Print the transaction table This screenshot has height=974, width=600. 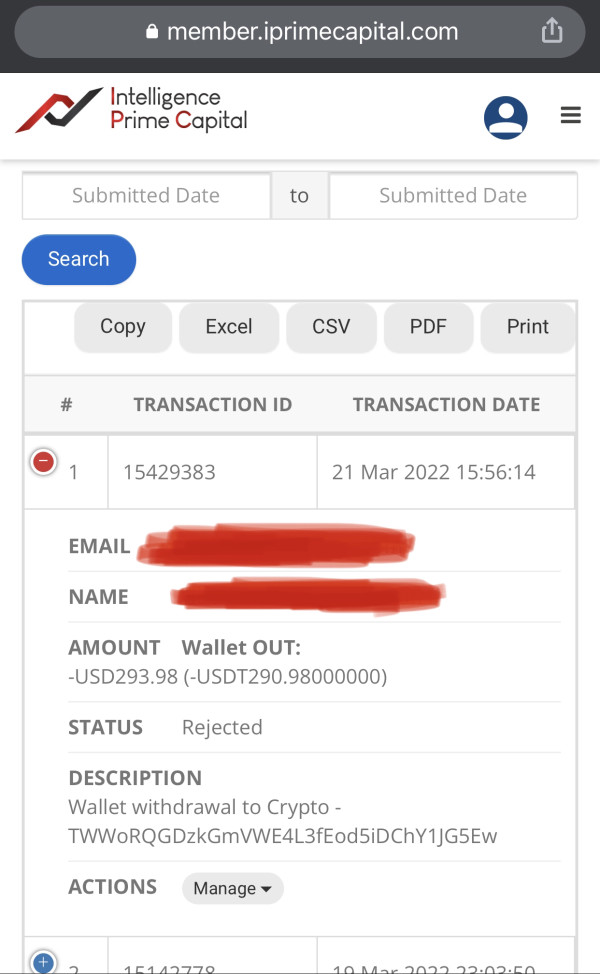tap(527, 327)
